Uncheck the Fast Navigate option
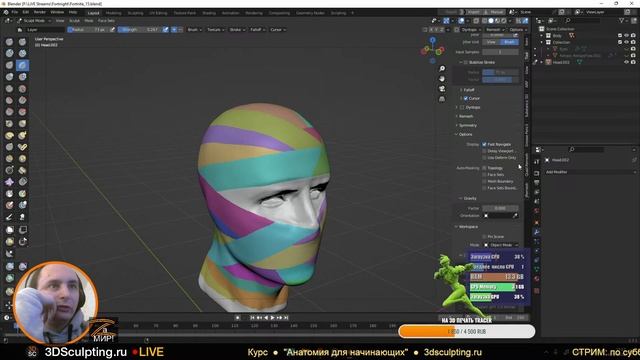The width and height of the screenshot is (640, 360). click(484, 144)
